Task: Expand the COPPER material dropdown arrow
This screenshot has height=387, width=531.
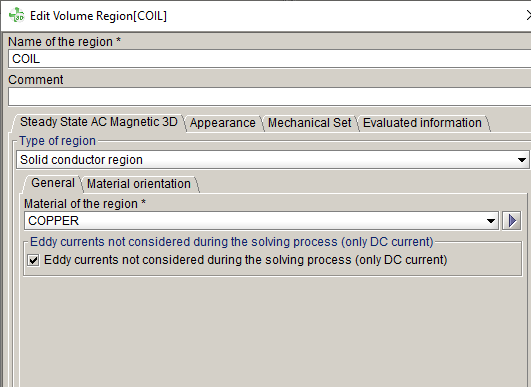Action: click(x=491, y=221)
